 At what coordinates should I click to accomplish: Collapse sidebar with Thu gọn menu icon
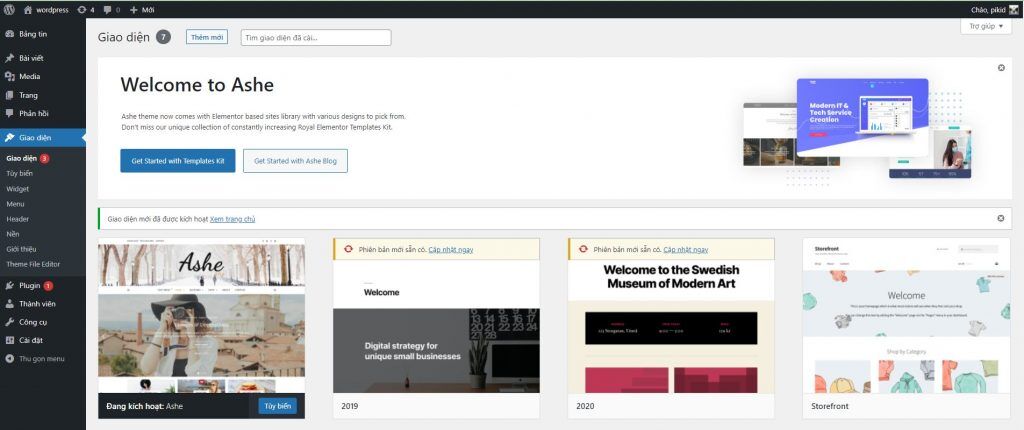(9, 358)
